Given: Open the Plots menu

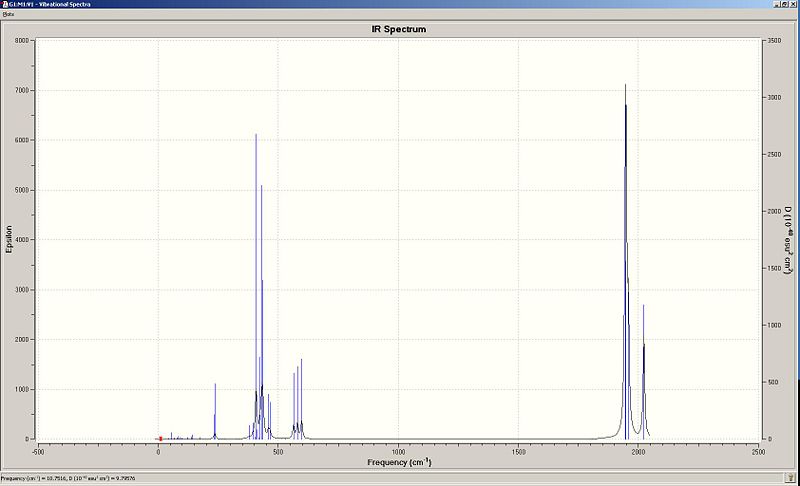Looking at the screenshot, I should pos(8,14).
